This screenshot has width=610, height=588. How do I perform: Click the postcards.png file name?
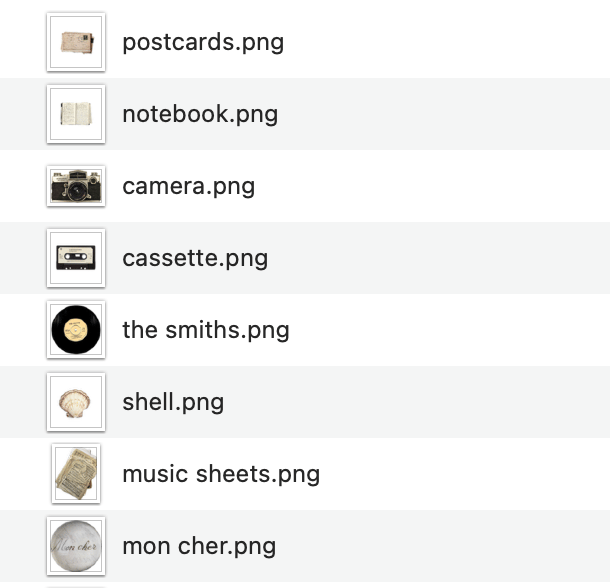pyautogui.click(x=203, y=42)
